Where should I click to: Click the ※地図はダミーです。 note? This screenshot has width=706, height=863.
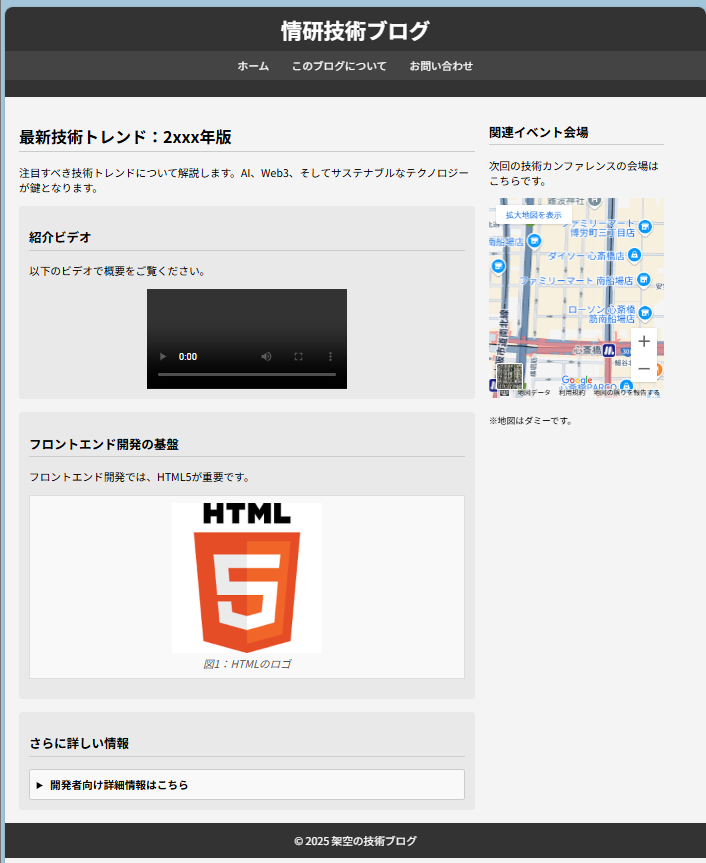[532, 420]
